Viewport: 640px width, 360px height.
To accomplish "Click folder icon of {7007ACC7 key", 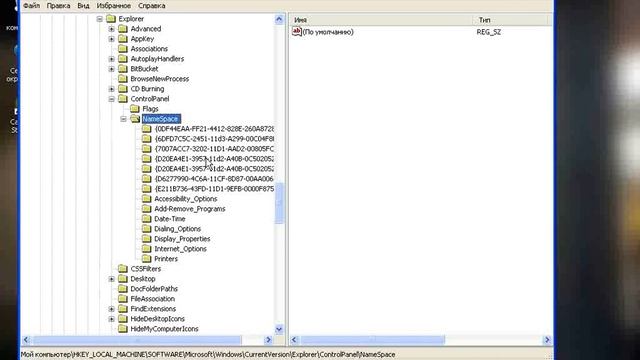I will 147,149.
